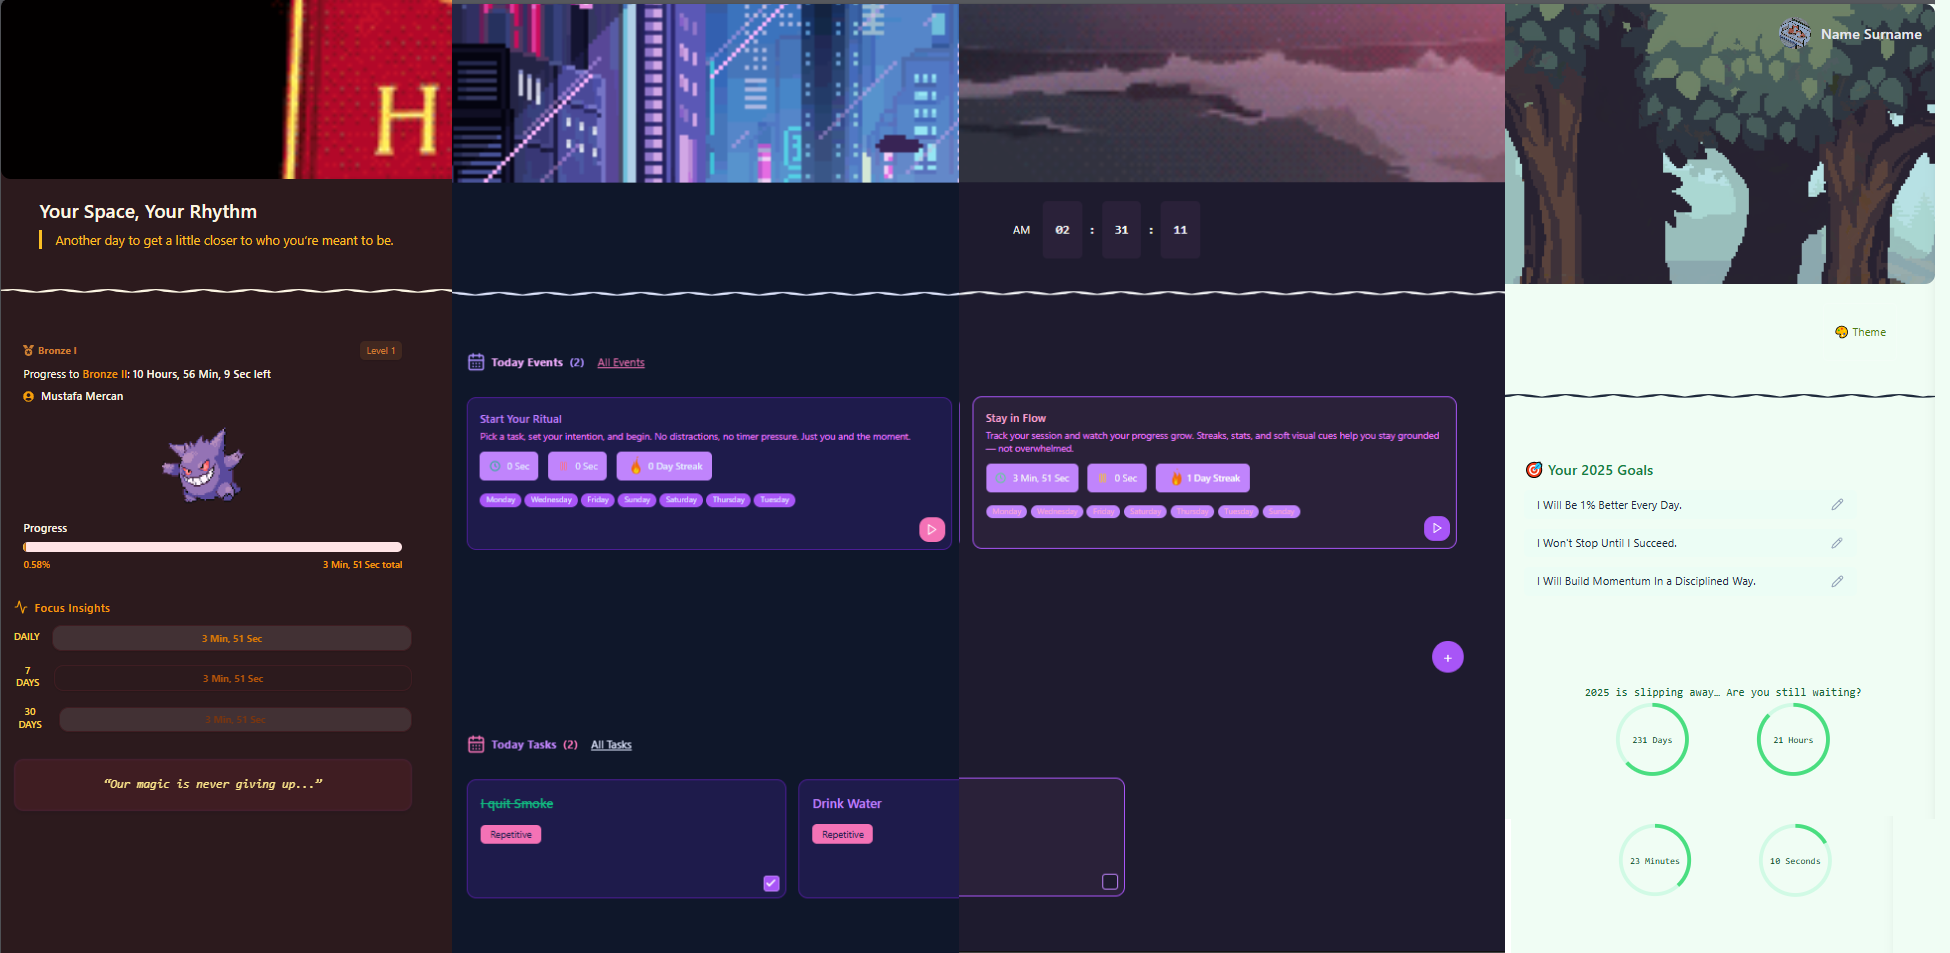Select the 7 DAYS focus insights bar
This screenshot has height=953, width=1950.
click(232, 679)
